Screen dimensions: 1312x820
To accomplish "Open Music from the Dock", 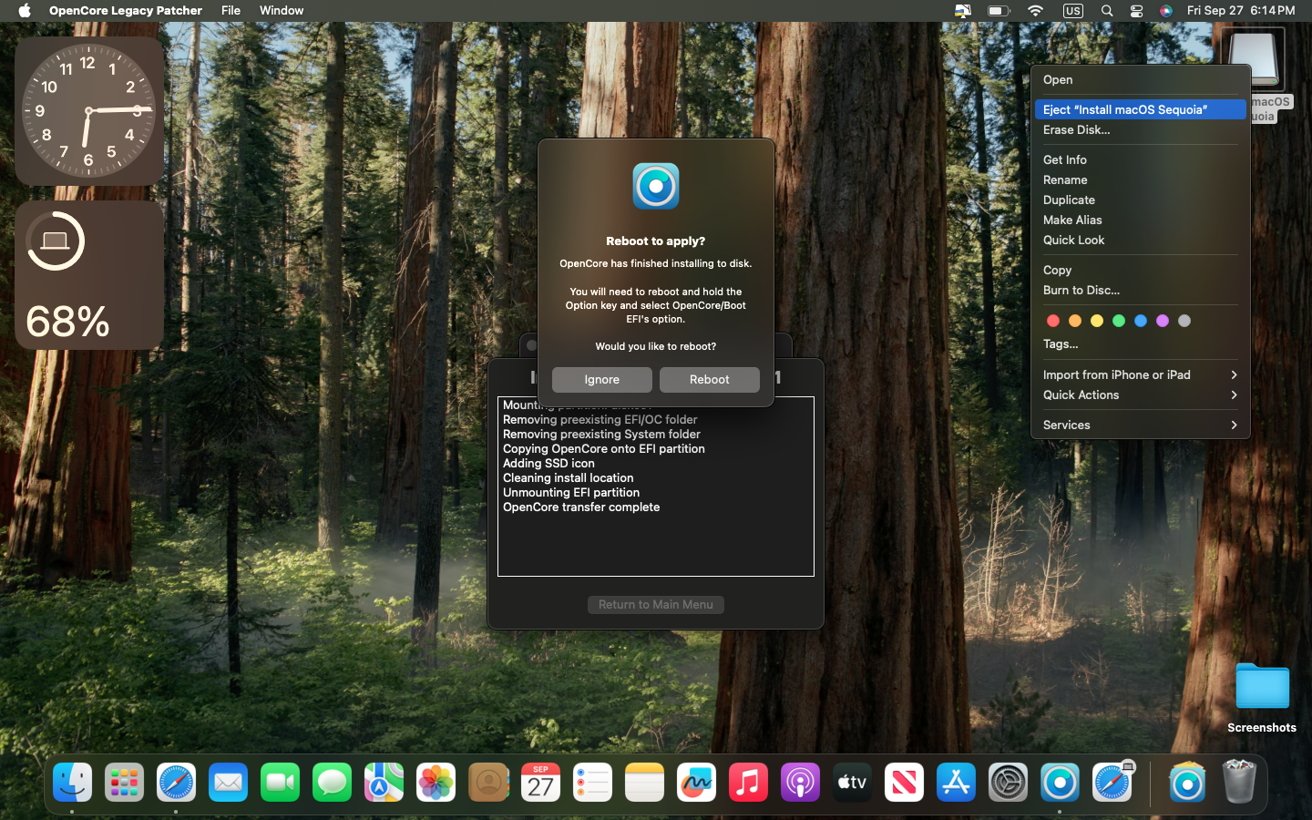I will (748, 782).
